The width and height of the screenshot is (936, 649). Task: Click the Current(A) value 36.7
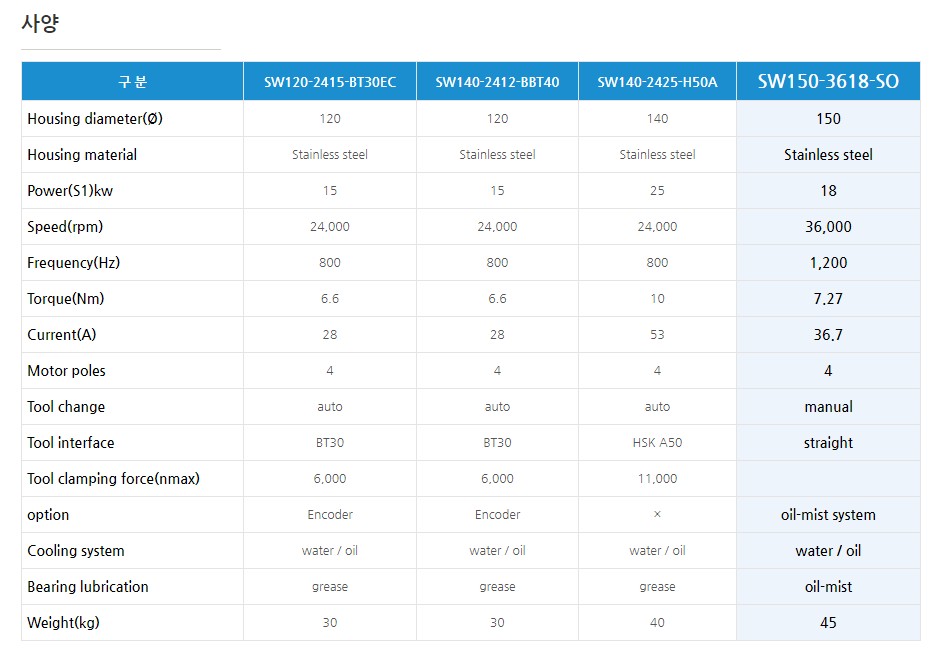click(828, 335)
